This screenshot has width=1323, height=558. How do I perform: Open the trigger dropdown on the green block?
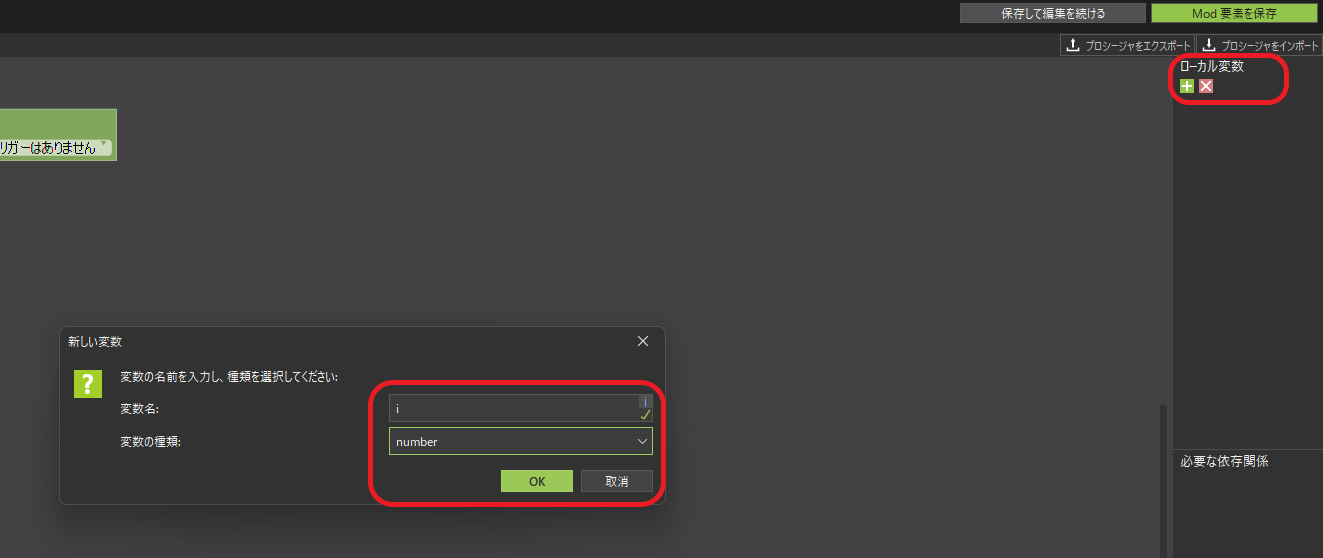[x=104, y=144]
